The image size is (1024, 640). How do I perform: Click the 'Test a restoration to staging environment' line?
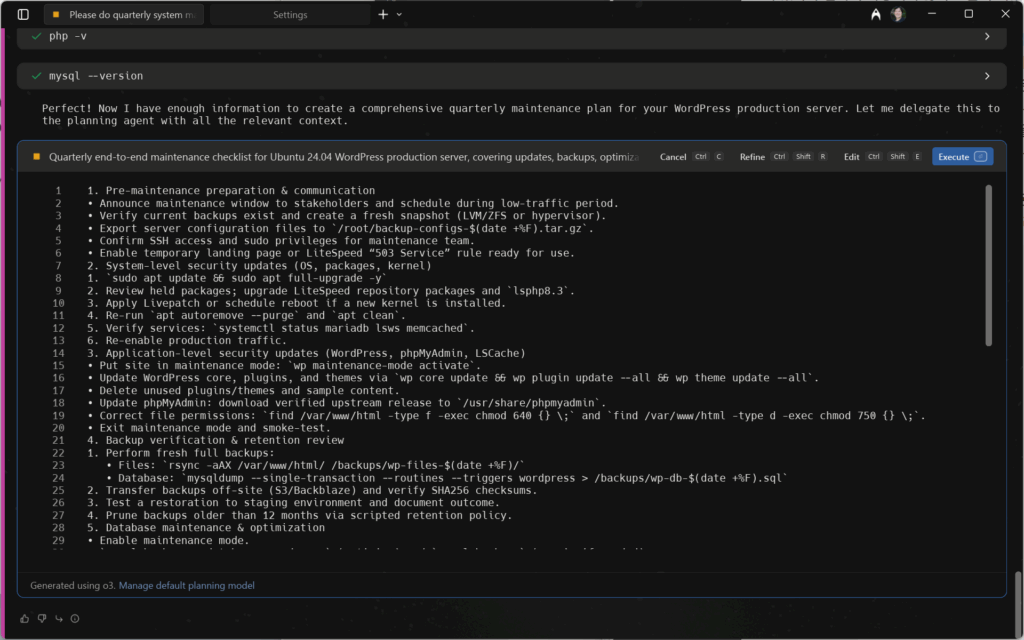293,503
